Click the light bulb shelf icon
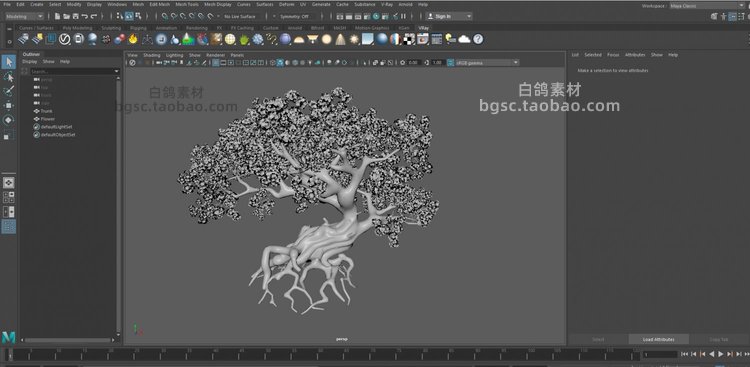The width and height of the screenshot is (750, 367). coord(450,39)
